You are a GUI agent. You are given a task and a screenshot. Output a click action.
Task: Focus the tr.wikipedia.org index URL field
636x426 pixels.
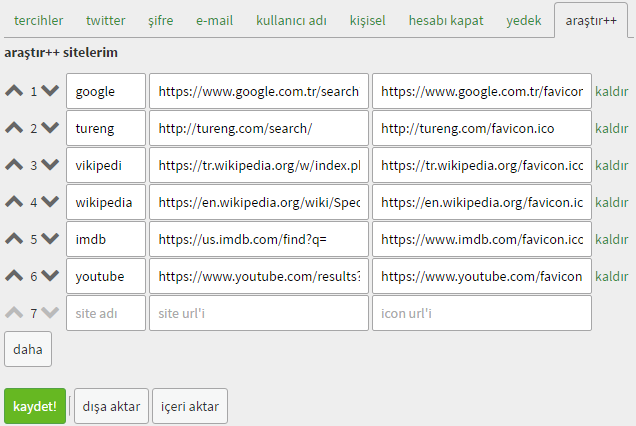(259, 165)
